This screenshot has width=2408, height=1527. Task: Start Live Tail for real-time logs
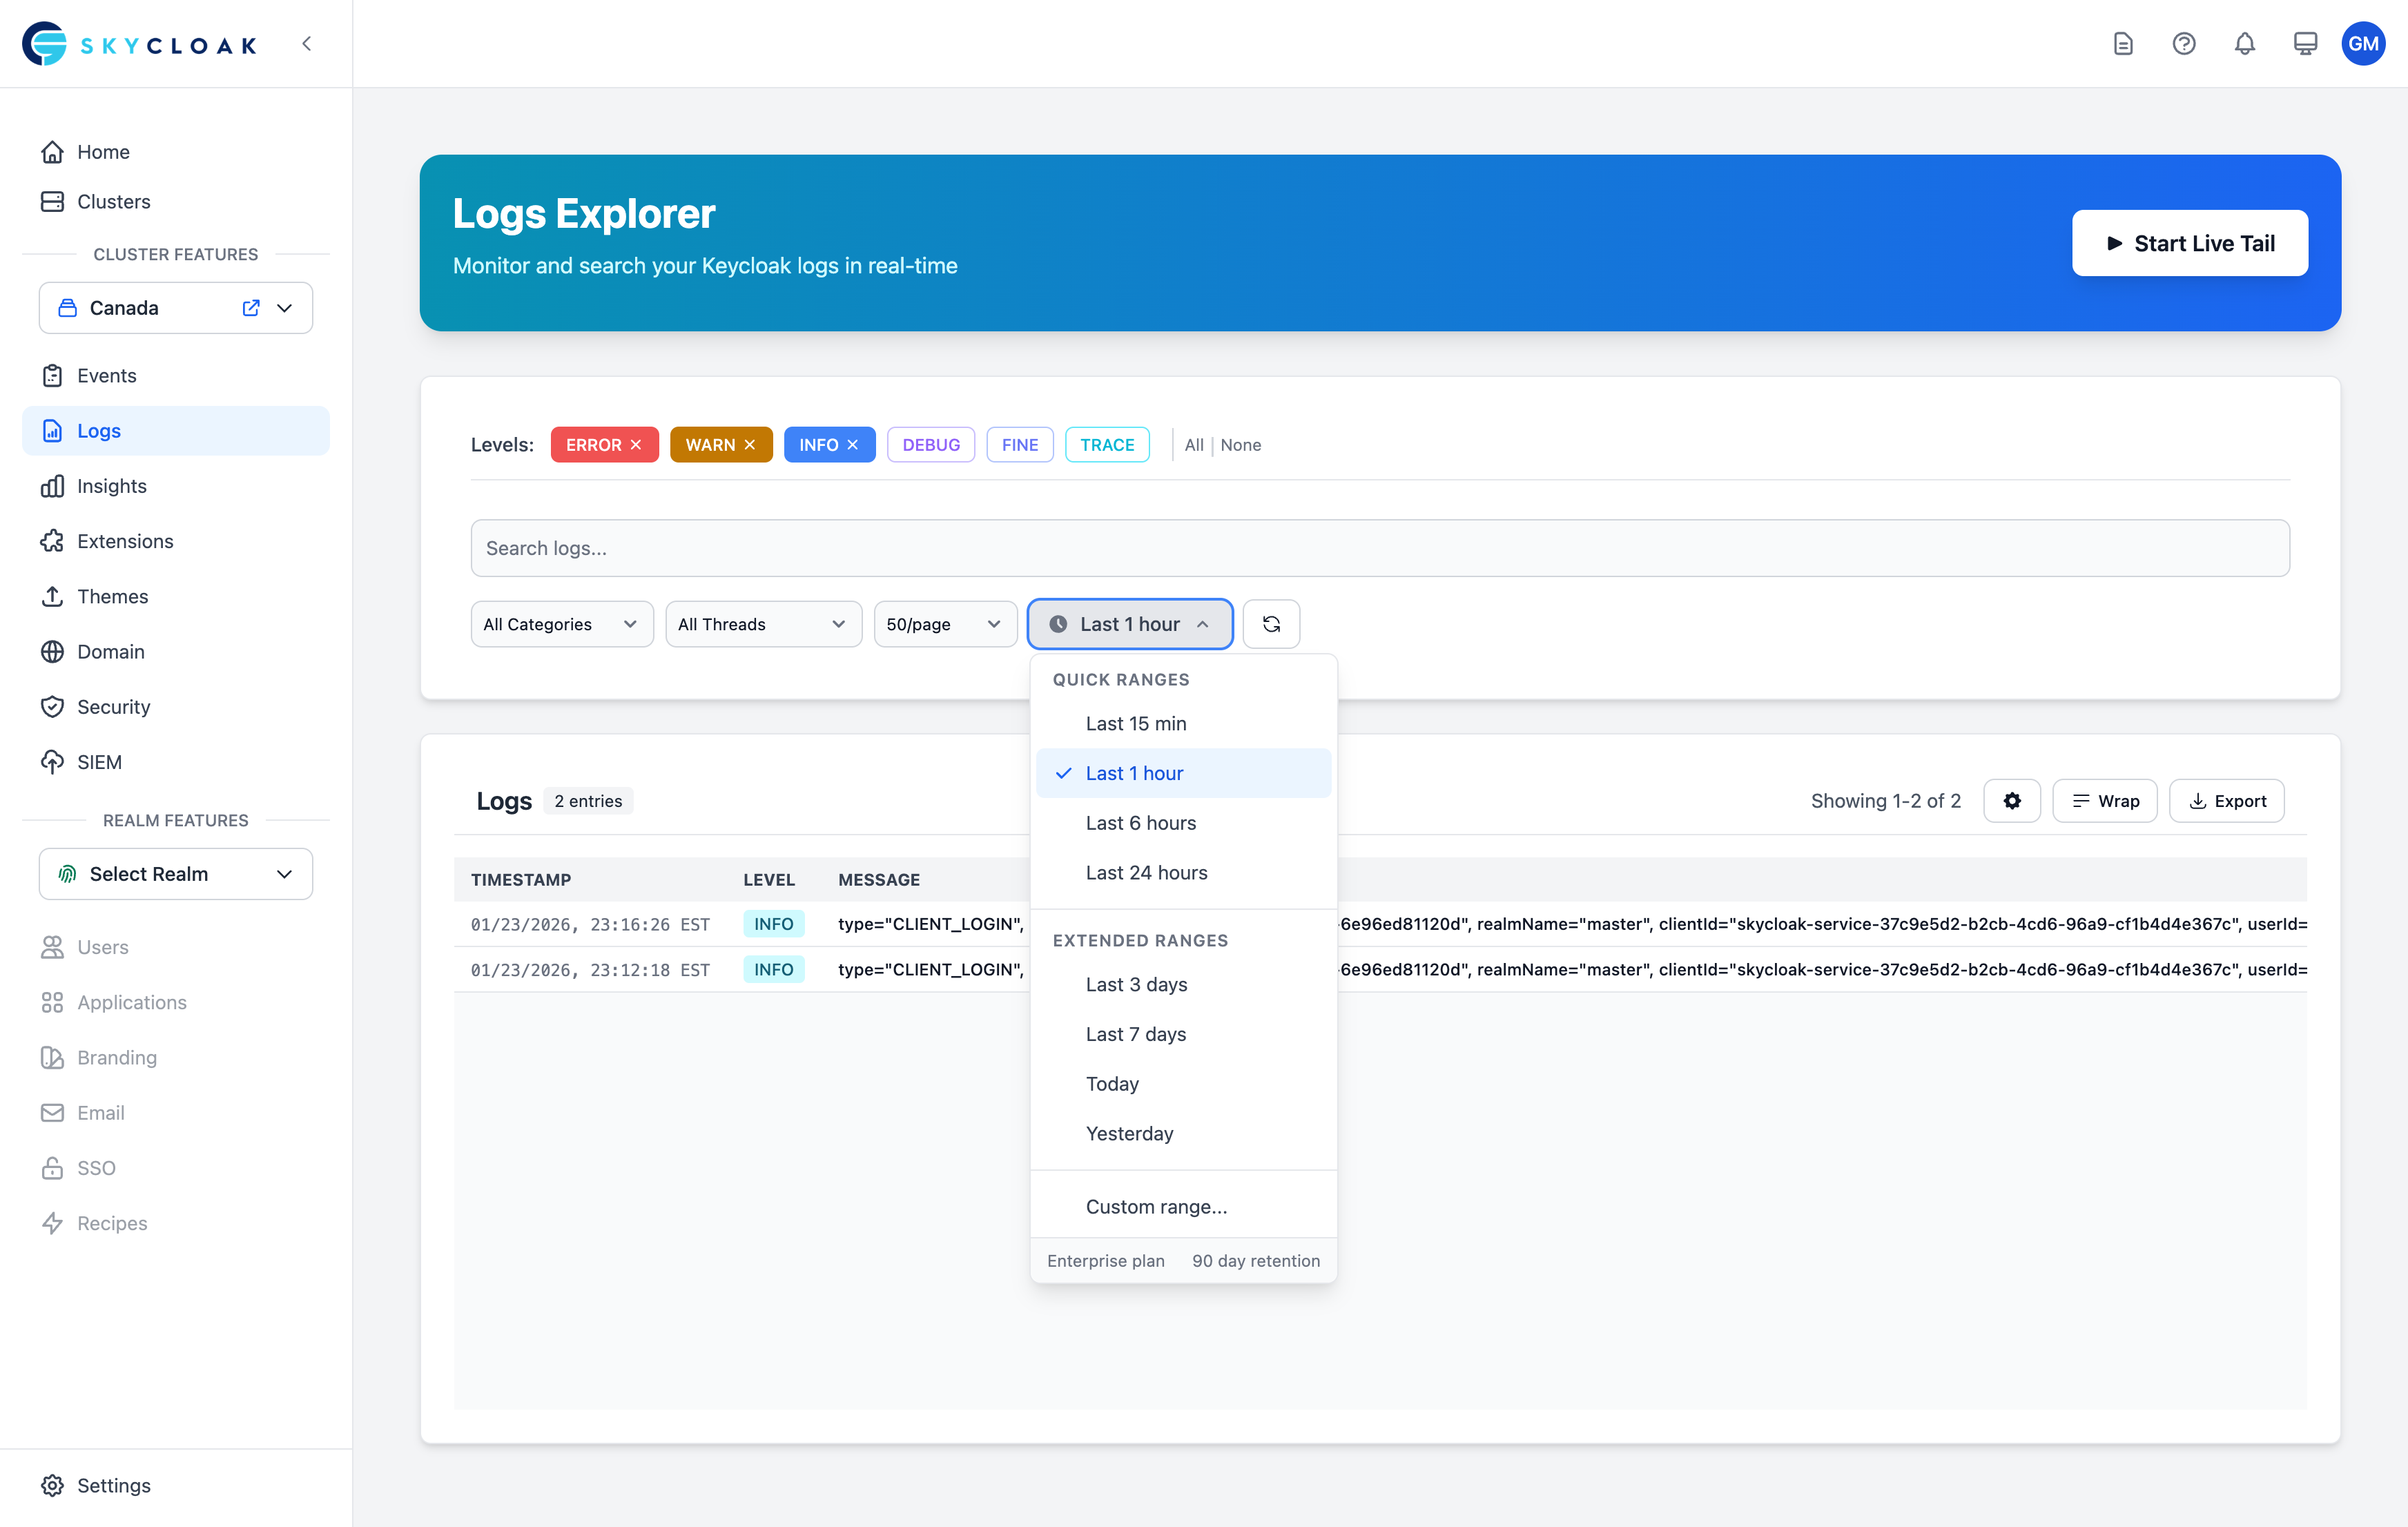click(x=2190, y=242)
